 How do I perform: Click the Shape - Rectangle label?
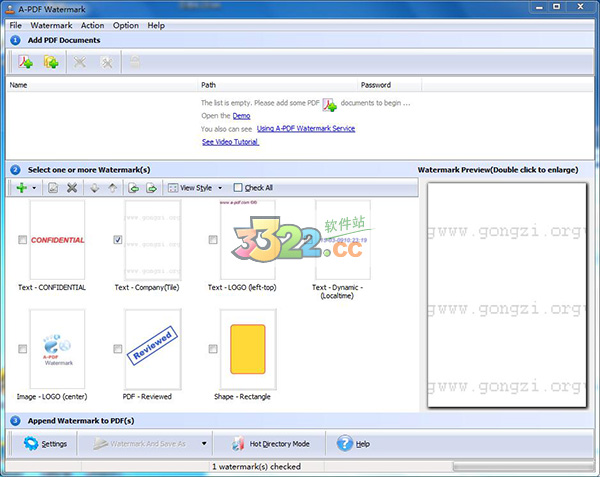pyautogui.click(x=242, y=397)
